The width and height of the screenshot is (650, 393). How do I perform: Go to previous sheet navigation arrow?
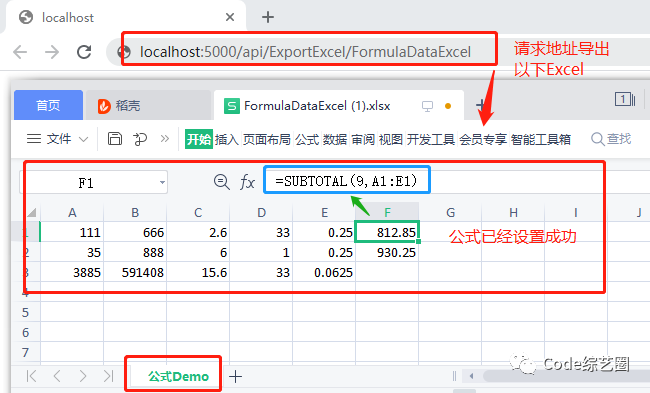(x=57, y=376)
